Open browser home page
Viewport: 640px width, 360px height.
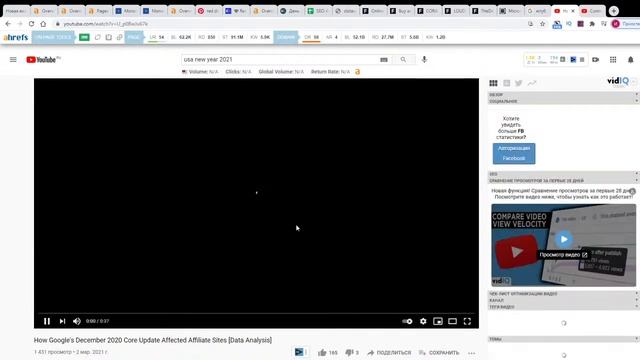[43, 24]
